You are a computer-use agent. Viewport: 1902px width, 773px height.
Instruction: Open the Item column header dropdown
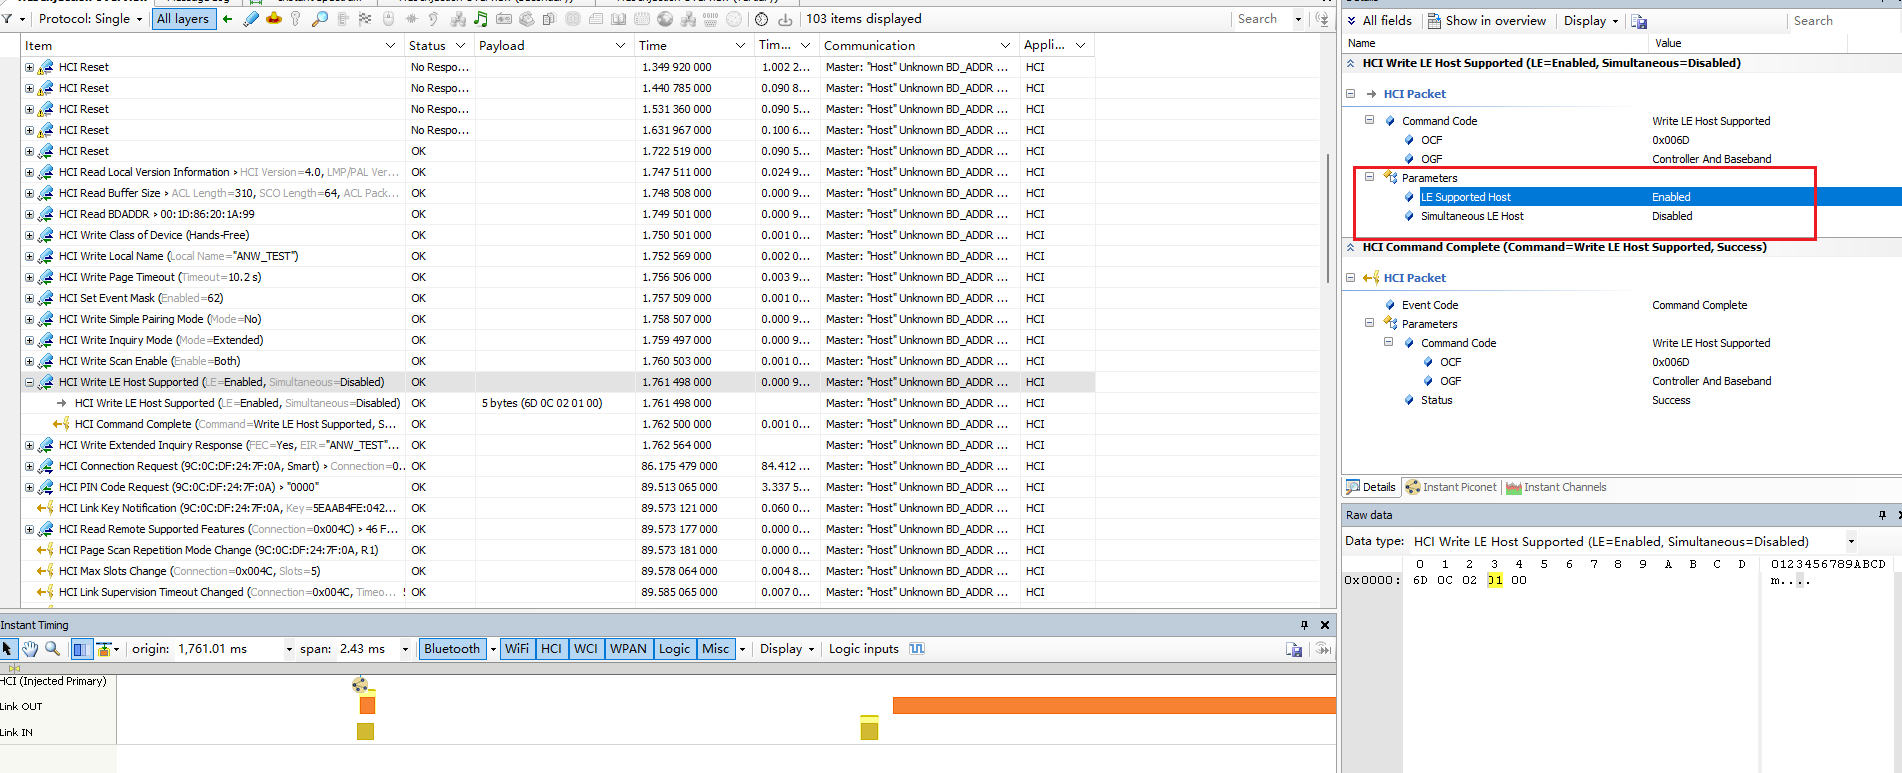click(x=390, y=45)
